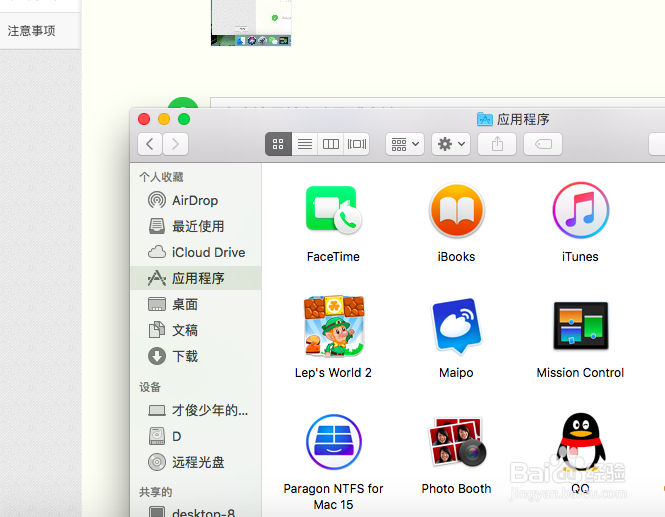The height and width of the screenshot is (517, 665).
Task: Open 最近使用 in the sidebar
Action: point(196,226)
